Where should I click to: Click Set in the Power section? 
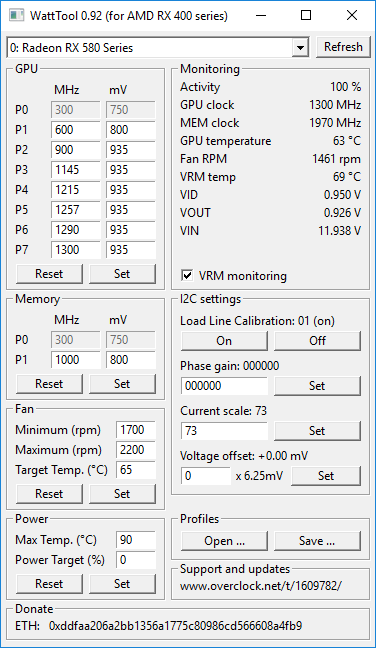pyautogui.click(x=122, y=584)
